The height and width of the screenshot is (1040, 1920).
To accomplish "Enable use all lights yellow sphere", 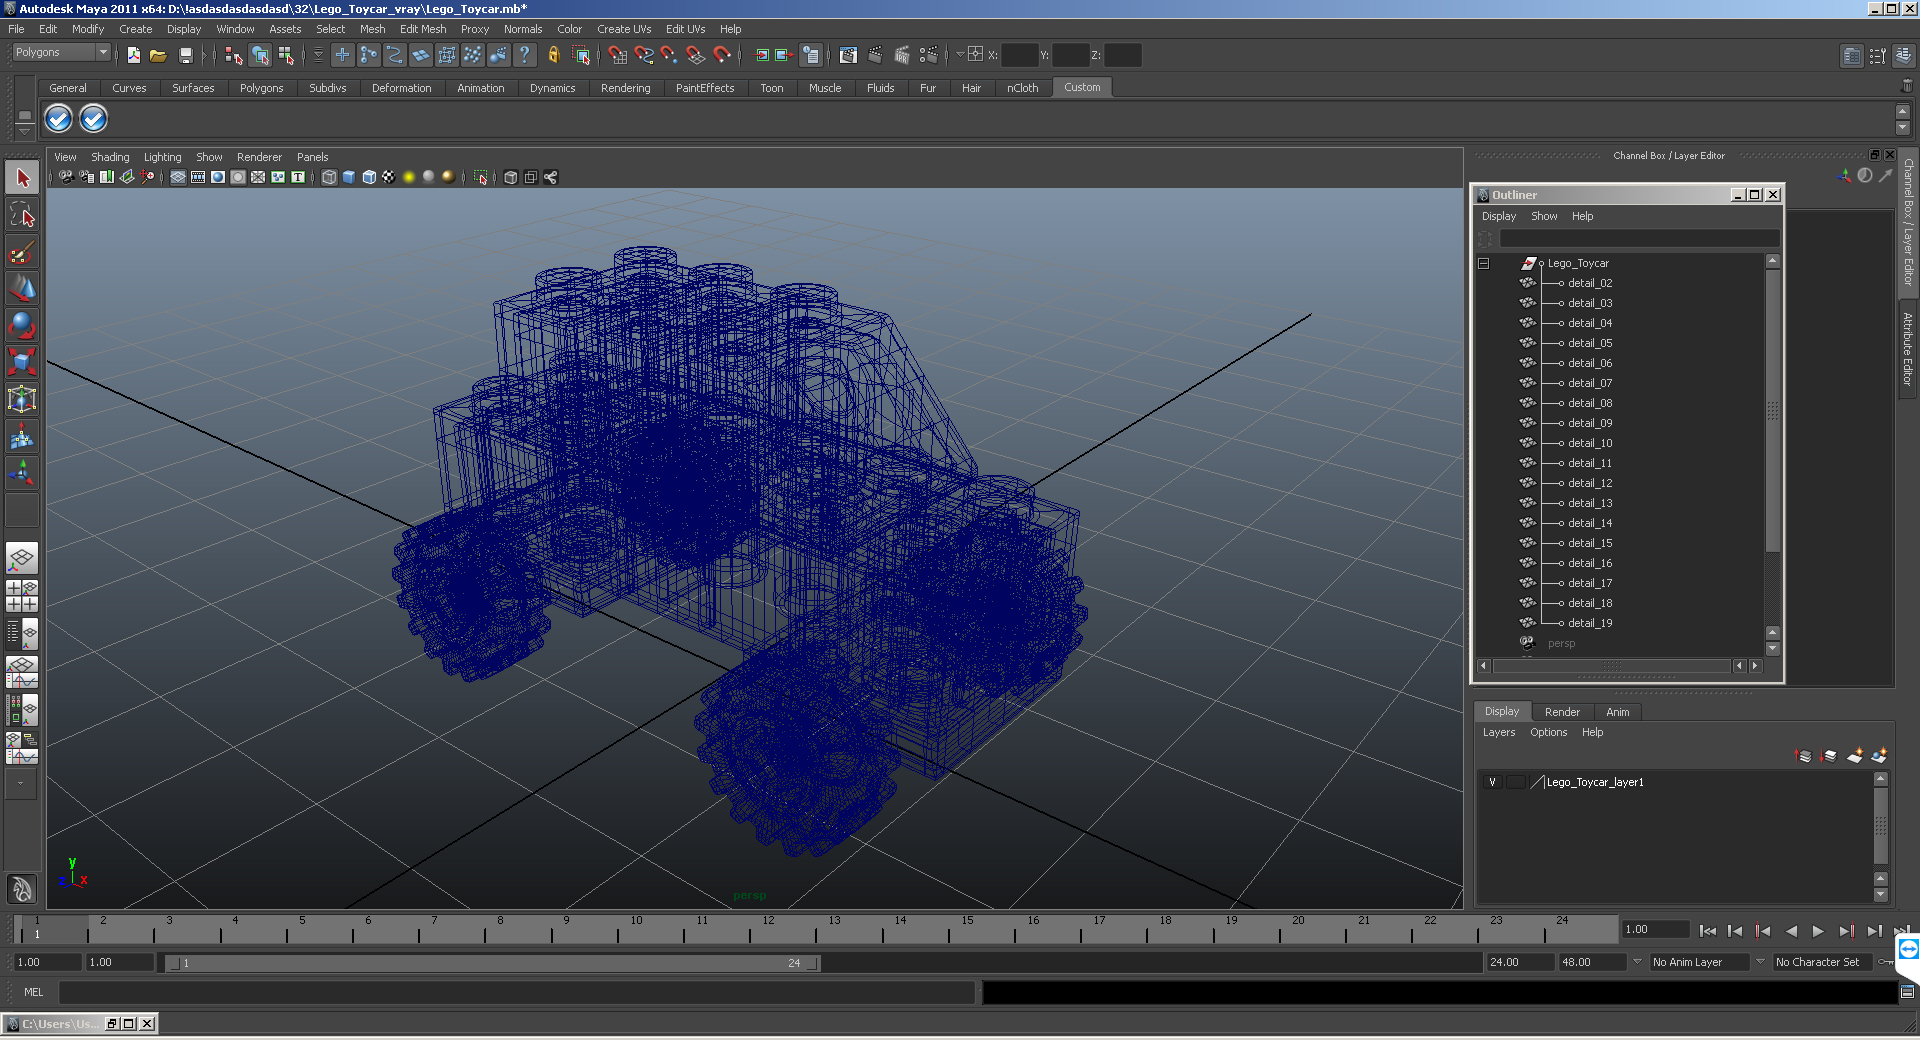I will (x=409, y=177).
